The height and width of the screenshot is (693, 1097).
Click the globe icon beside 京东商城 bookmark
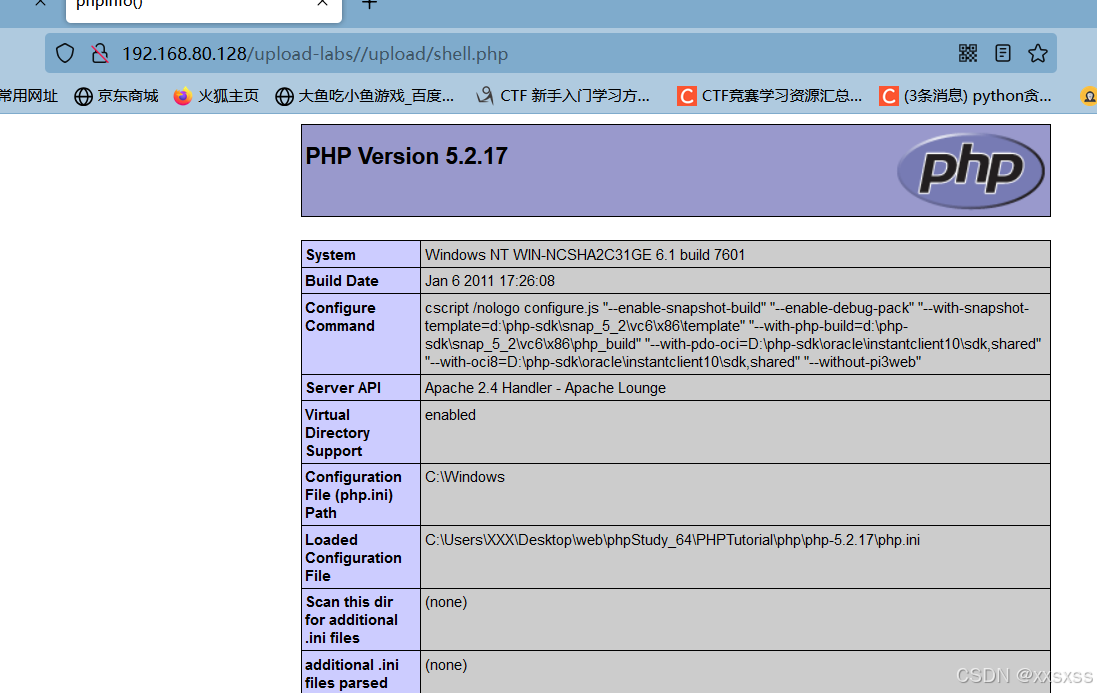(83, 96)
